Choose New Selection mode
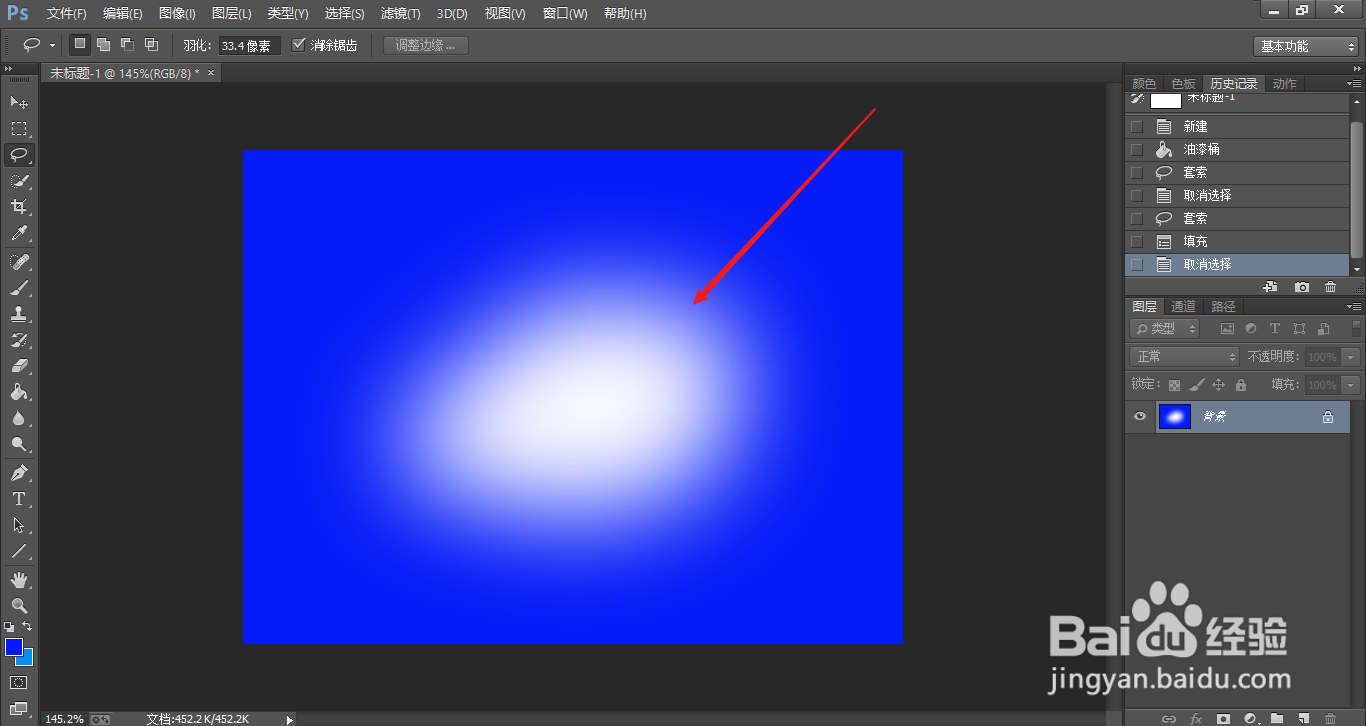 tap(79, 45)
